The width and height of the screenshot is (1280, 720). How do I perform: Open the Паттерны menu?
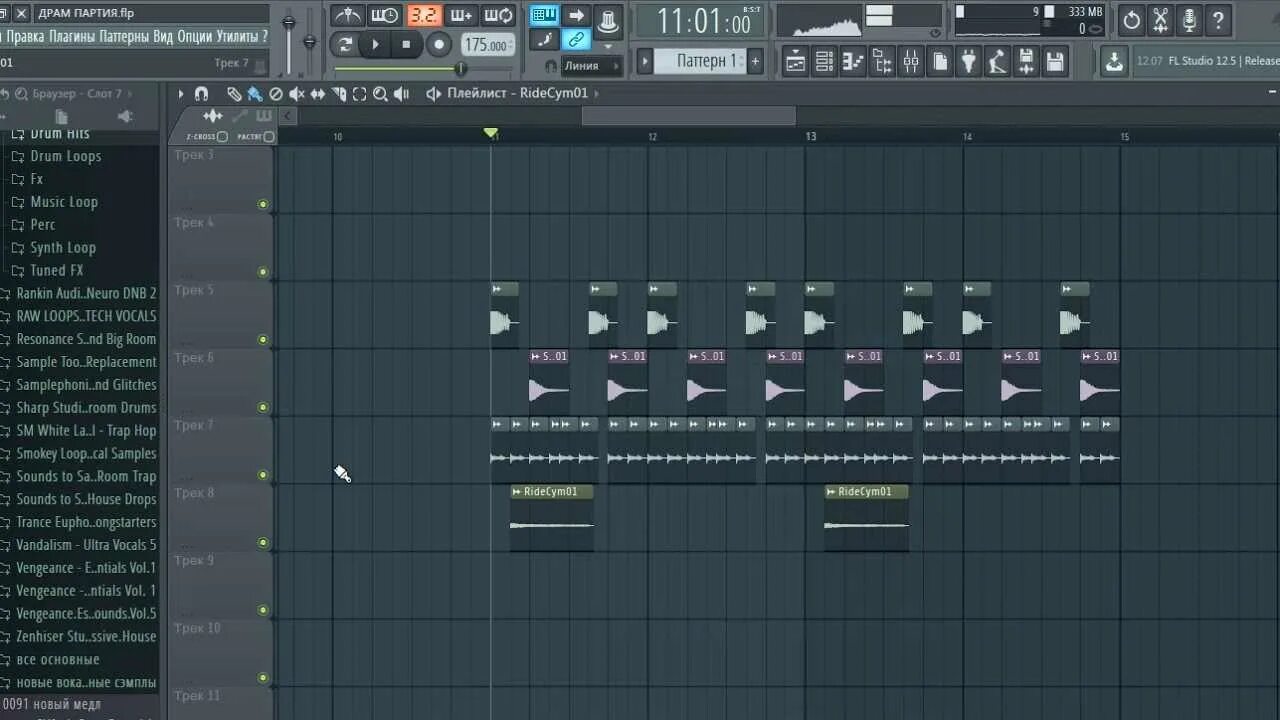(125, 37)
